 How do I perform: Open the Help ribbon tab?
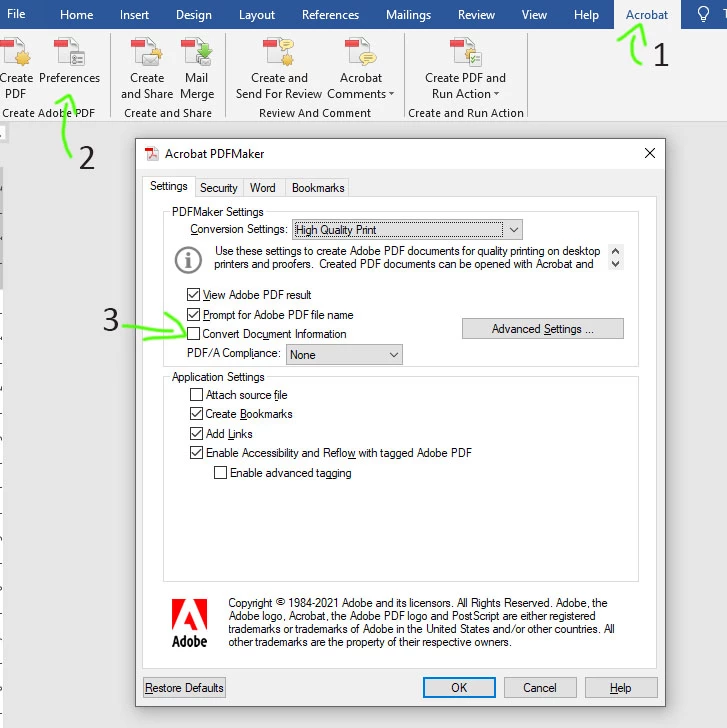click(586, 15)
